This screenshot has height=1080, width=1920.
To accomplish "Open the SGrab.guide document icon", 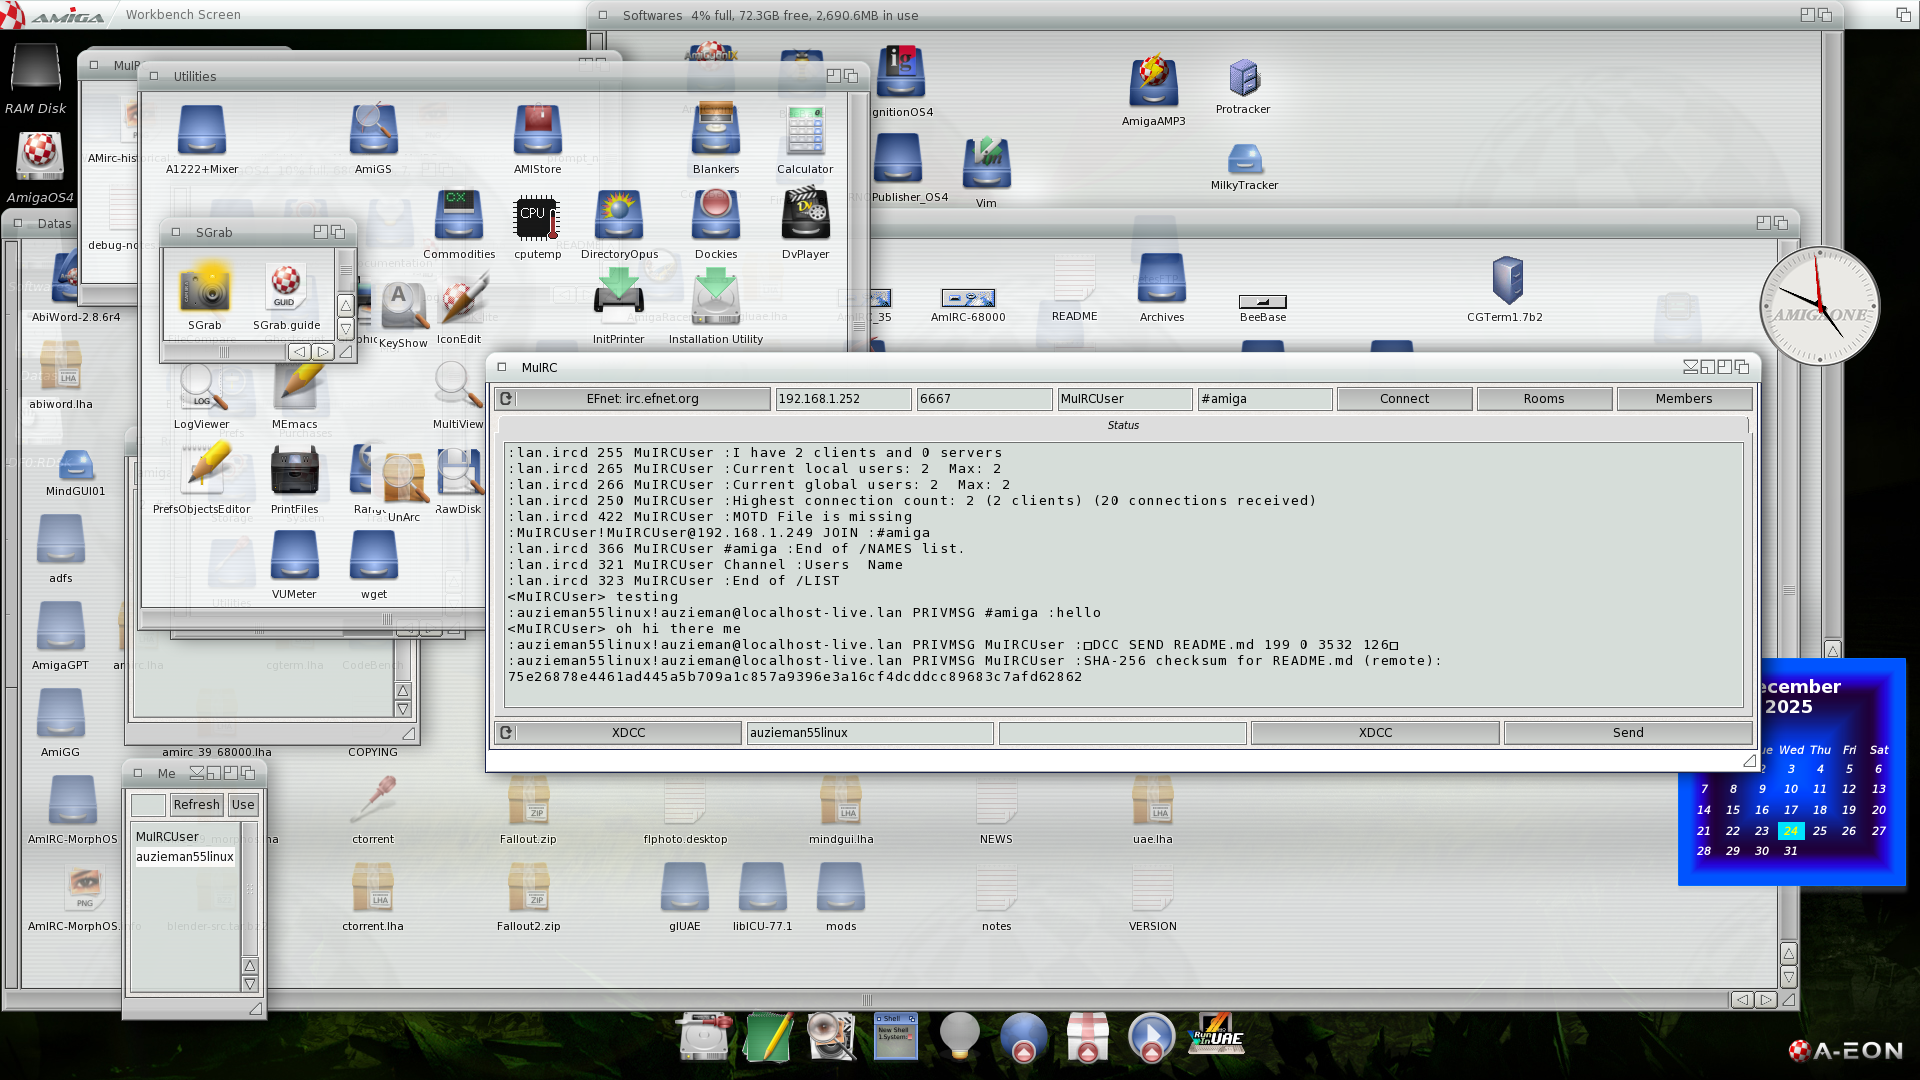I will coord(286,288).
